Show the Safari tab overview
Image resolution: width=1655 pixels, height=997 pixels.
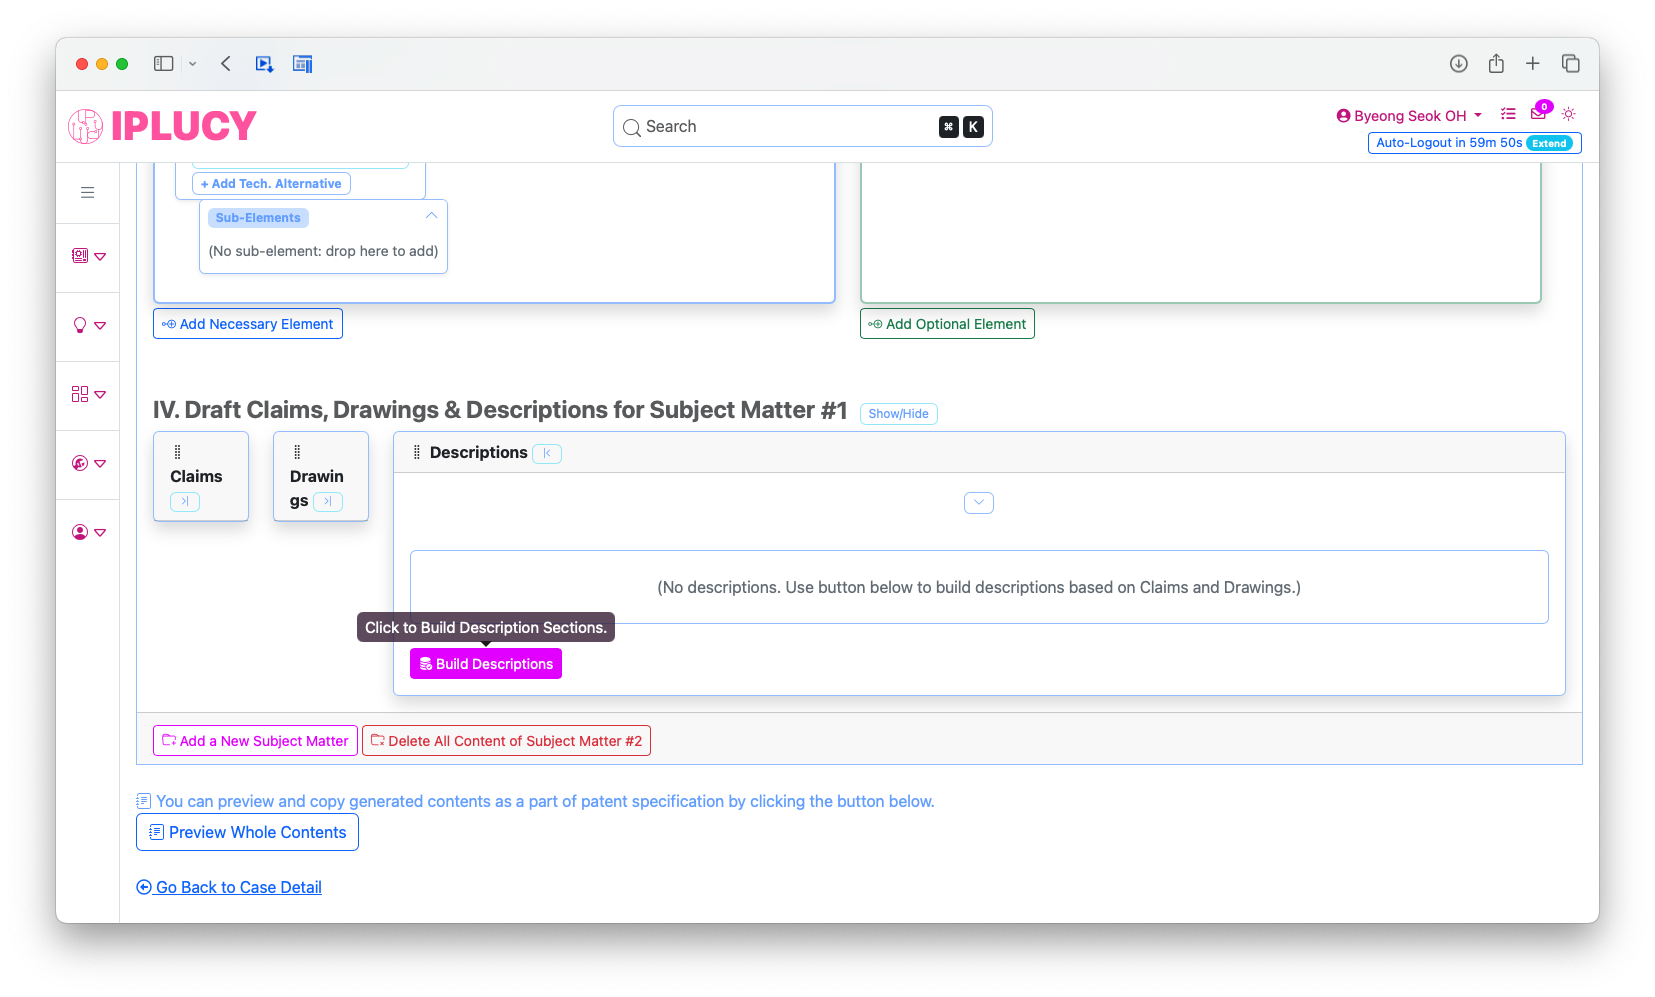pyautogui.click(x=1571, y=64)
